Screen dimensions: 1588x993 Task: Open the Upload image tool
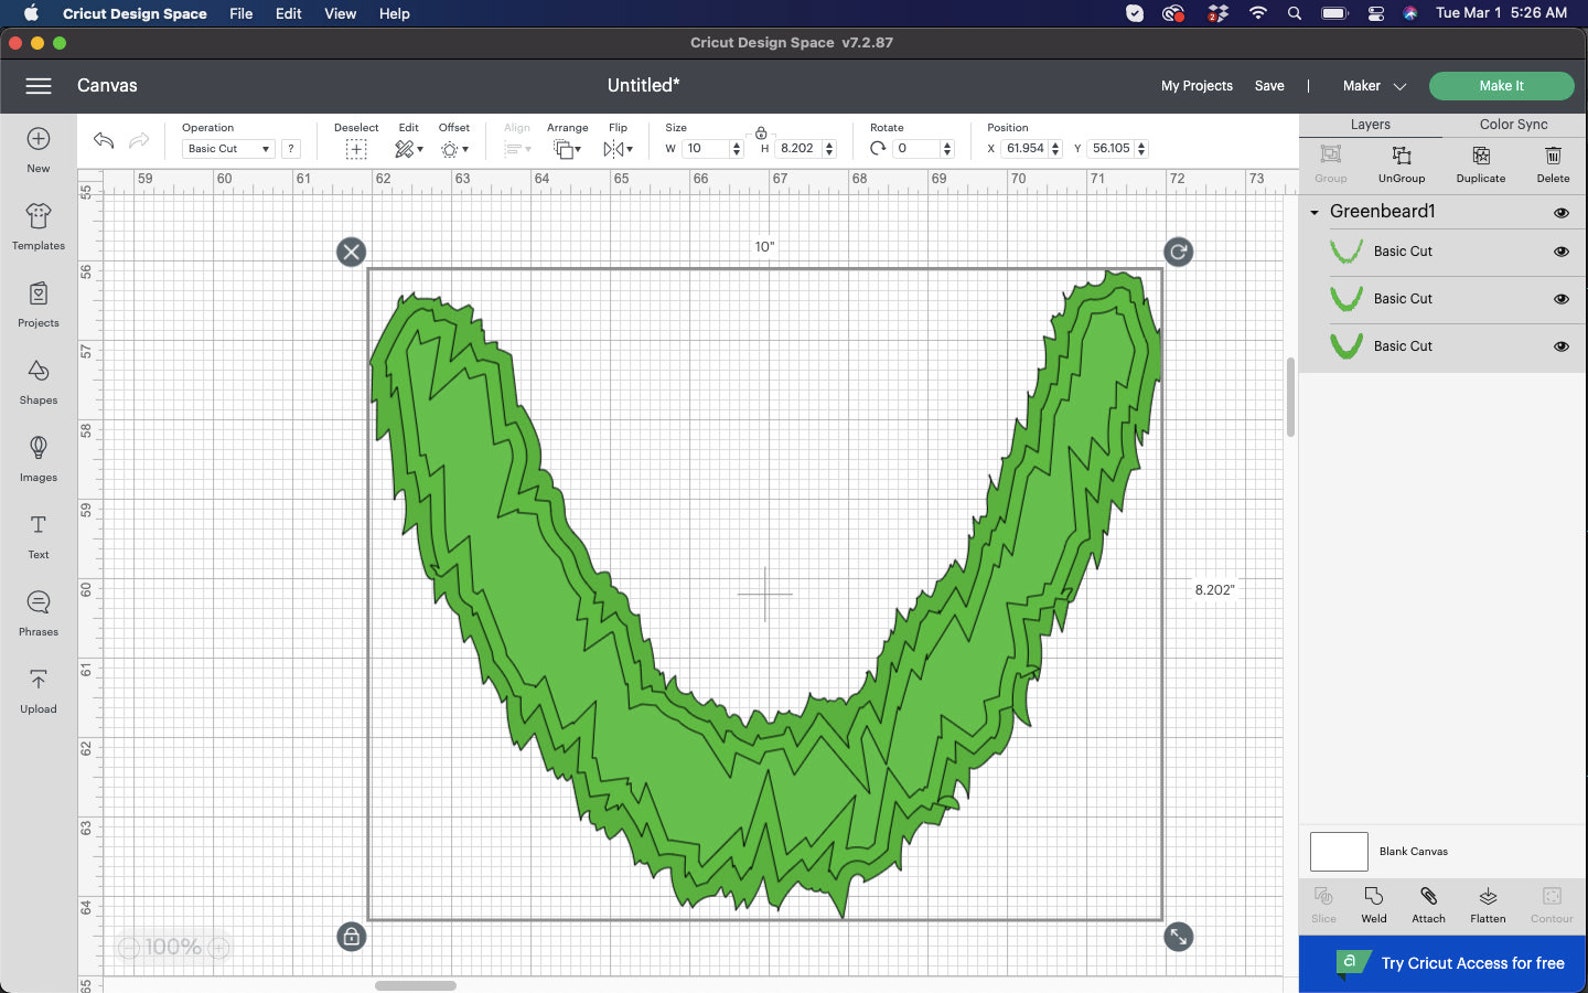pos(38,691)
